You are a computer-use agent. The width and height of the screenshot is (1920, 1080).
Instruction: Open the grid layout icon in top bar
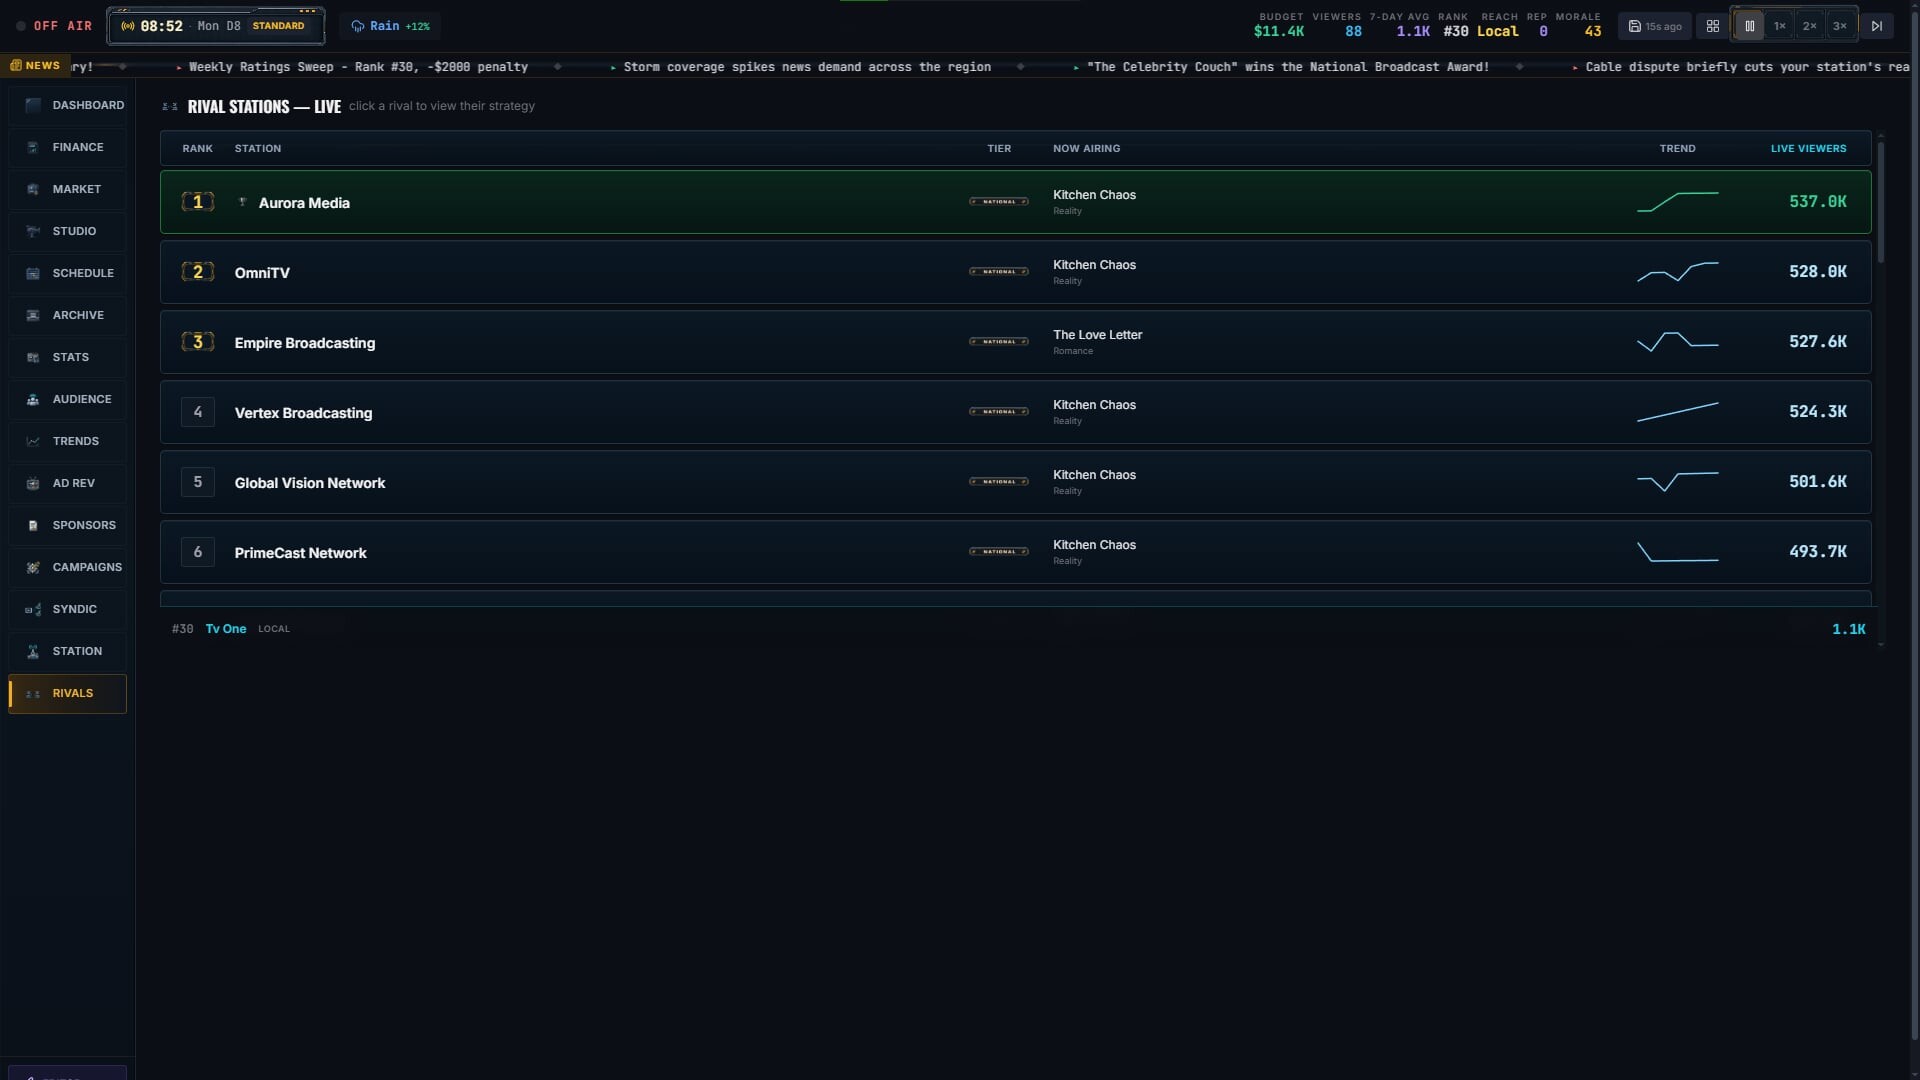tap(1713, 26)
